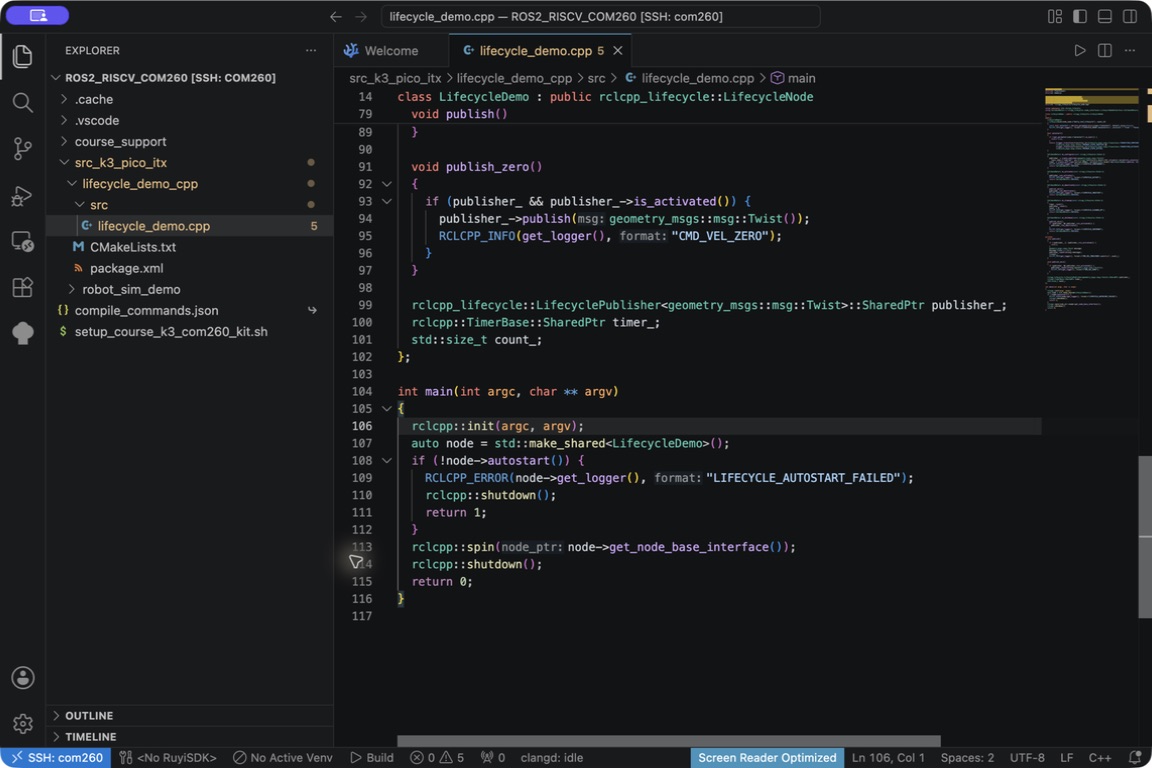The width and height of the screenshot is (1152, 768).
Task: Change encoding via UTF-8 indicator
Action: point(1027,758)
